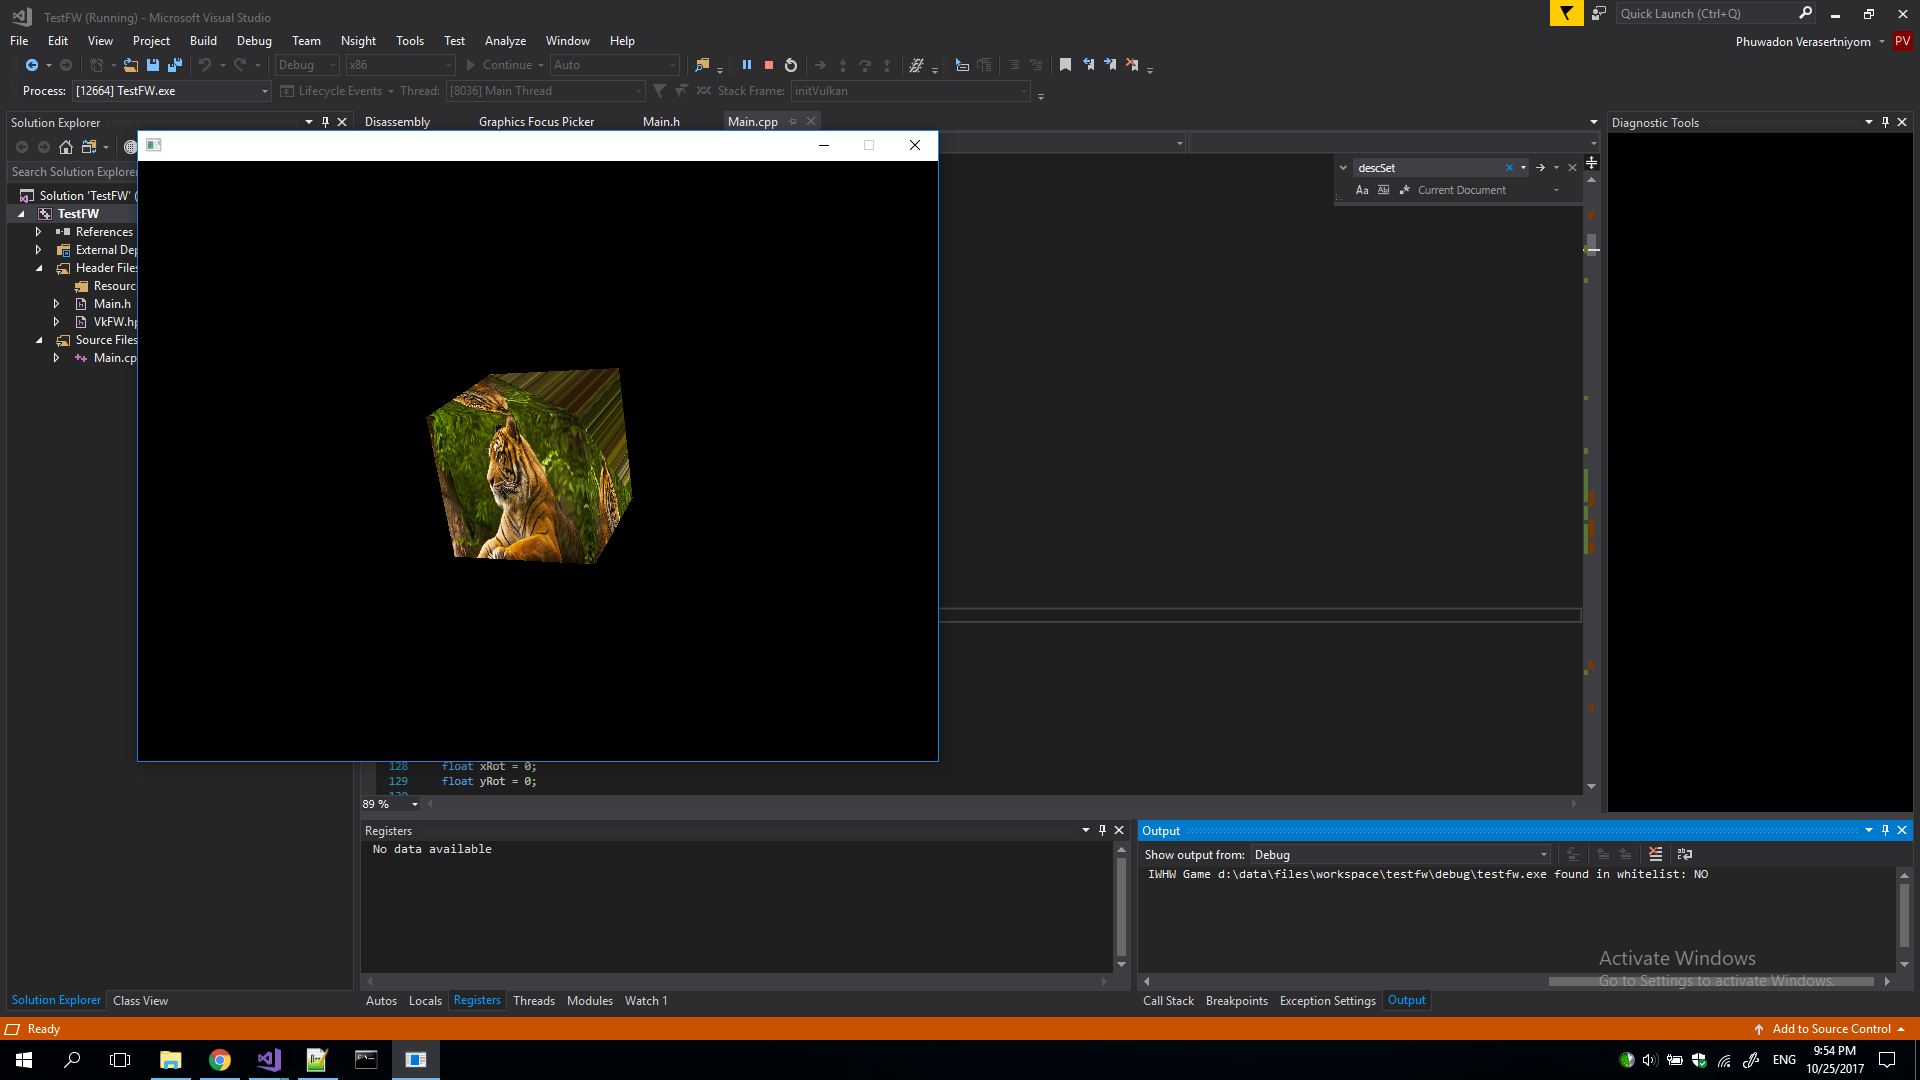Open Show output from Debug dropdown

click(1543, 855)
